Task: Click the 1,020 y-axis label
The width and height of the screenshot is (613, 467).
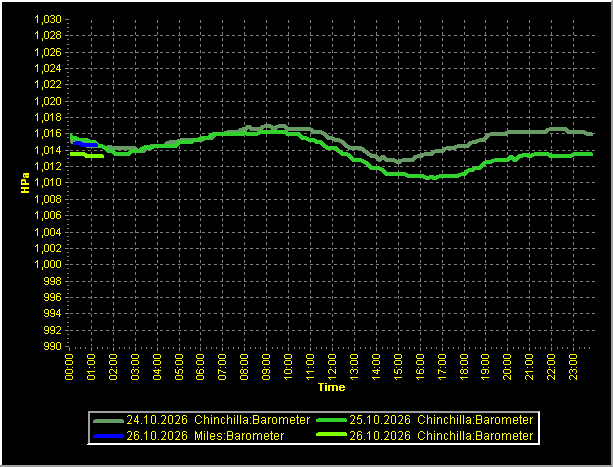Action: (48, 101)
